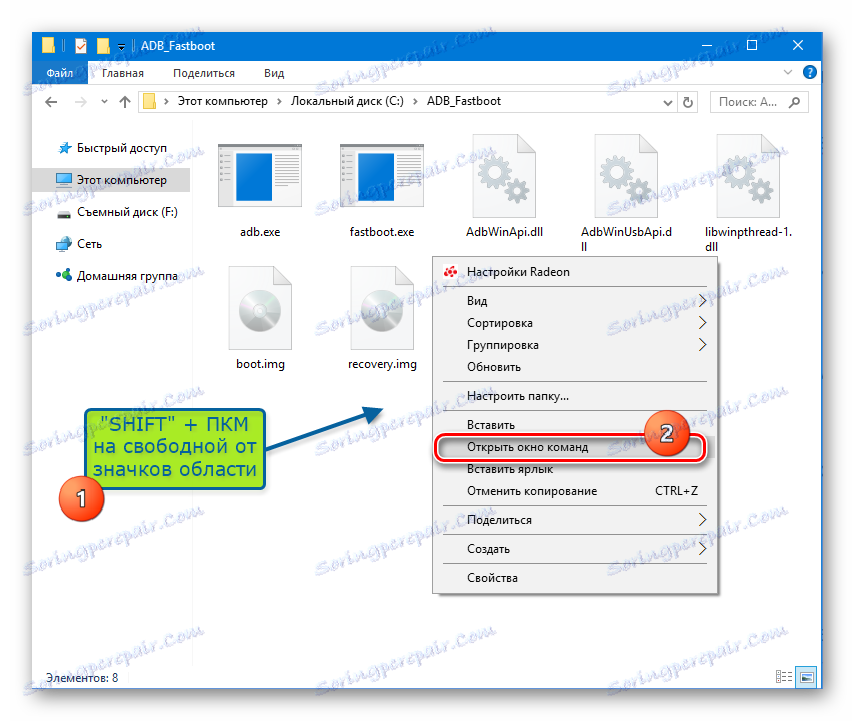Go up one folder level

click(125, 102)
